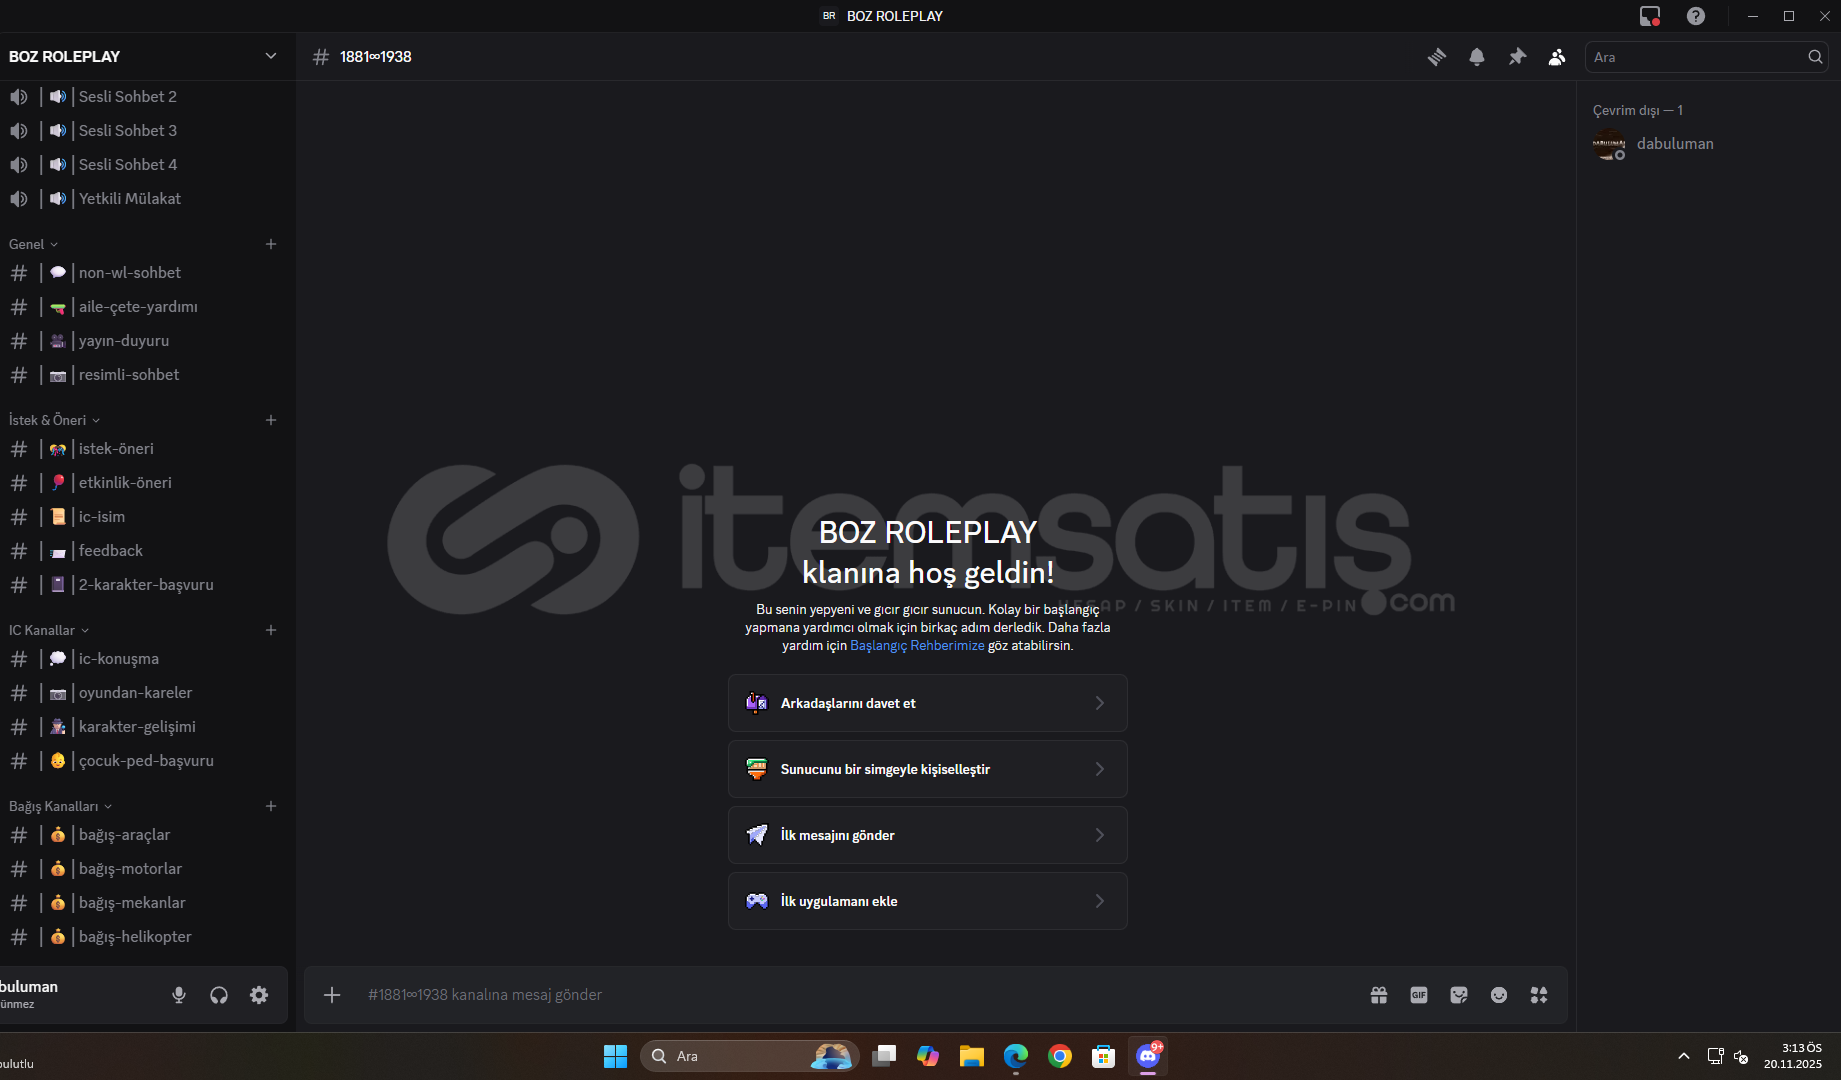The height and width of the screenshot is (1080, 1841).
Task: Open File Explorer from the taskbar
Action: (971, 1056)
